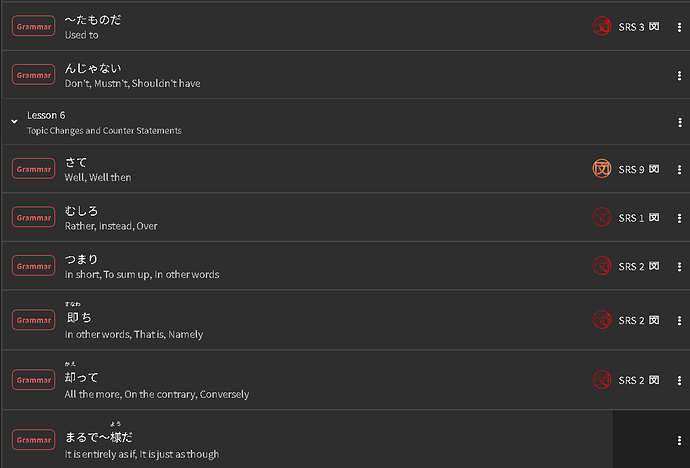The width and height of the screenshot is (690, 468).
Task: Collapse Lesson 6 with its chevron arrow
Action: (x=15, y=121)
